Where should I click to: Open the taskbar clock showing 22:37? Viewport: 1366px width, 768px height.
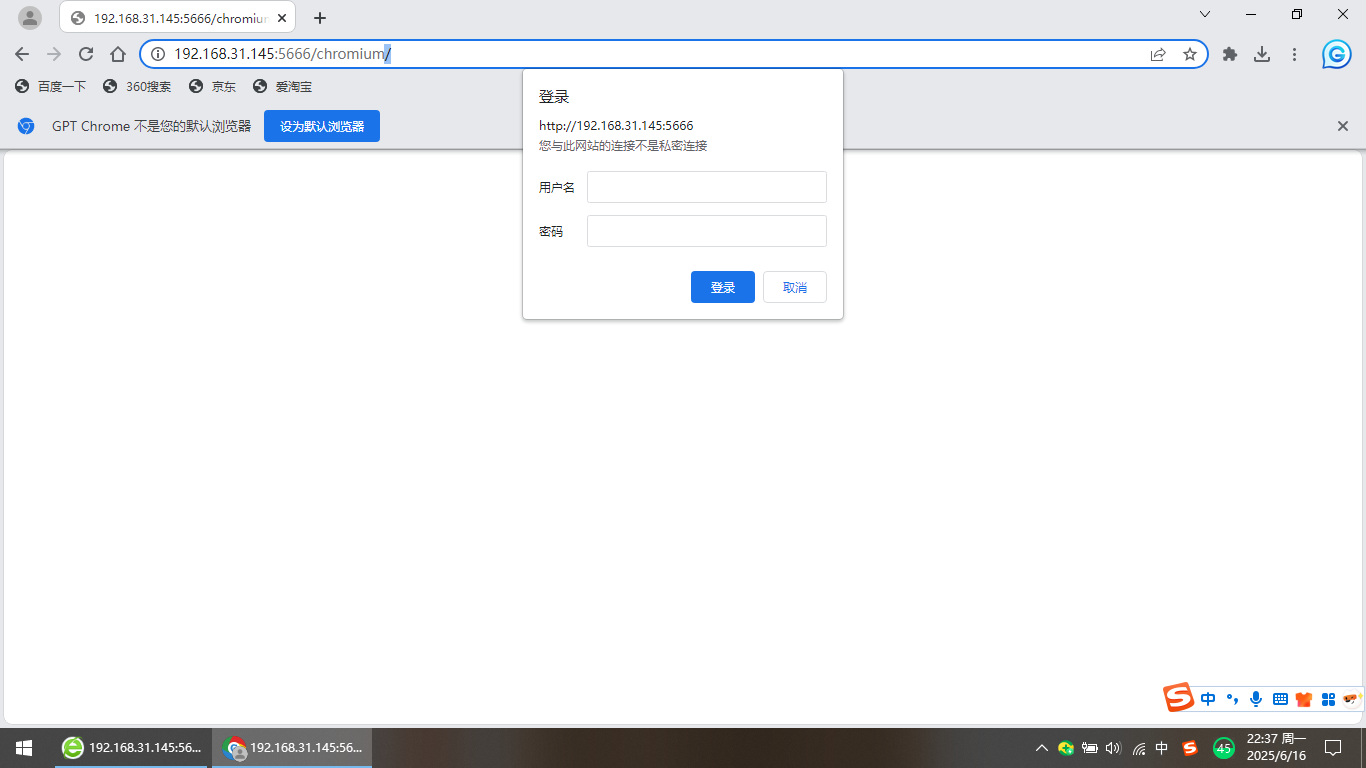click(x=1276, y=747)
